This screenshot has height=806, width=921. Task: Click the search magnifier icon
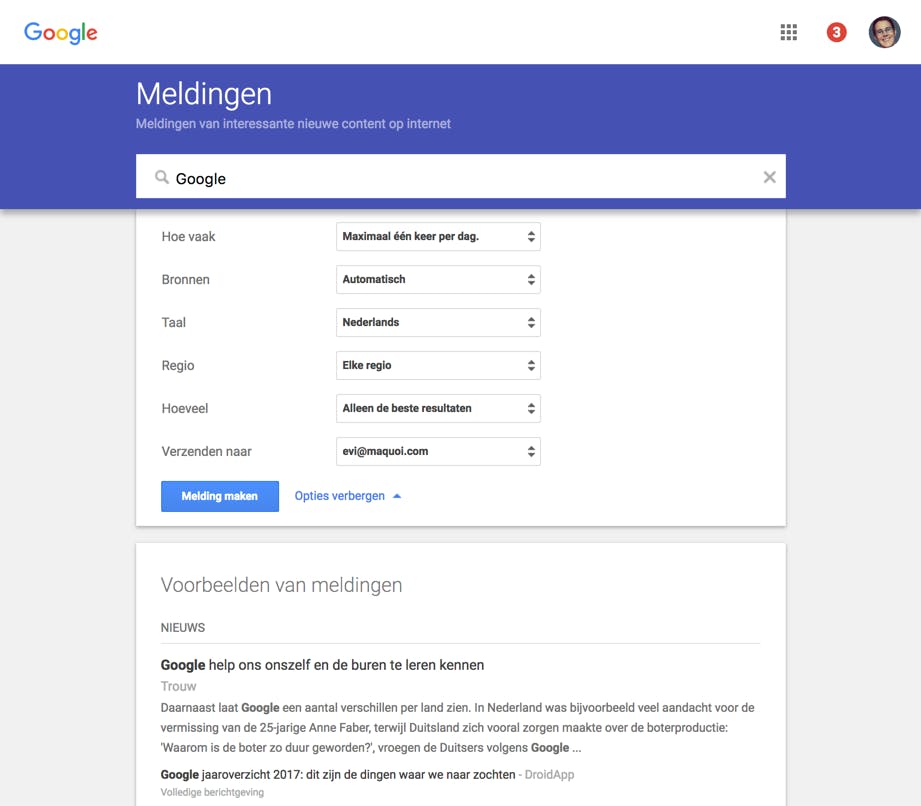tap(161, 178)
